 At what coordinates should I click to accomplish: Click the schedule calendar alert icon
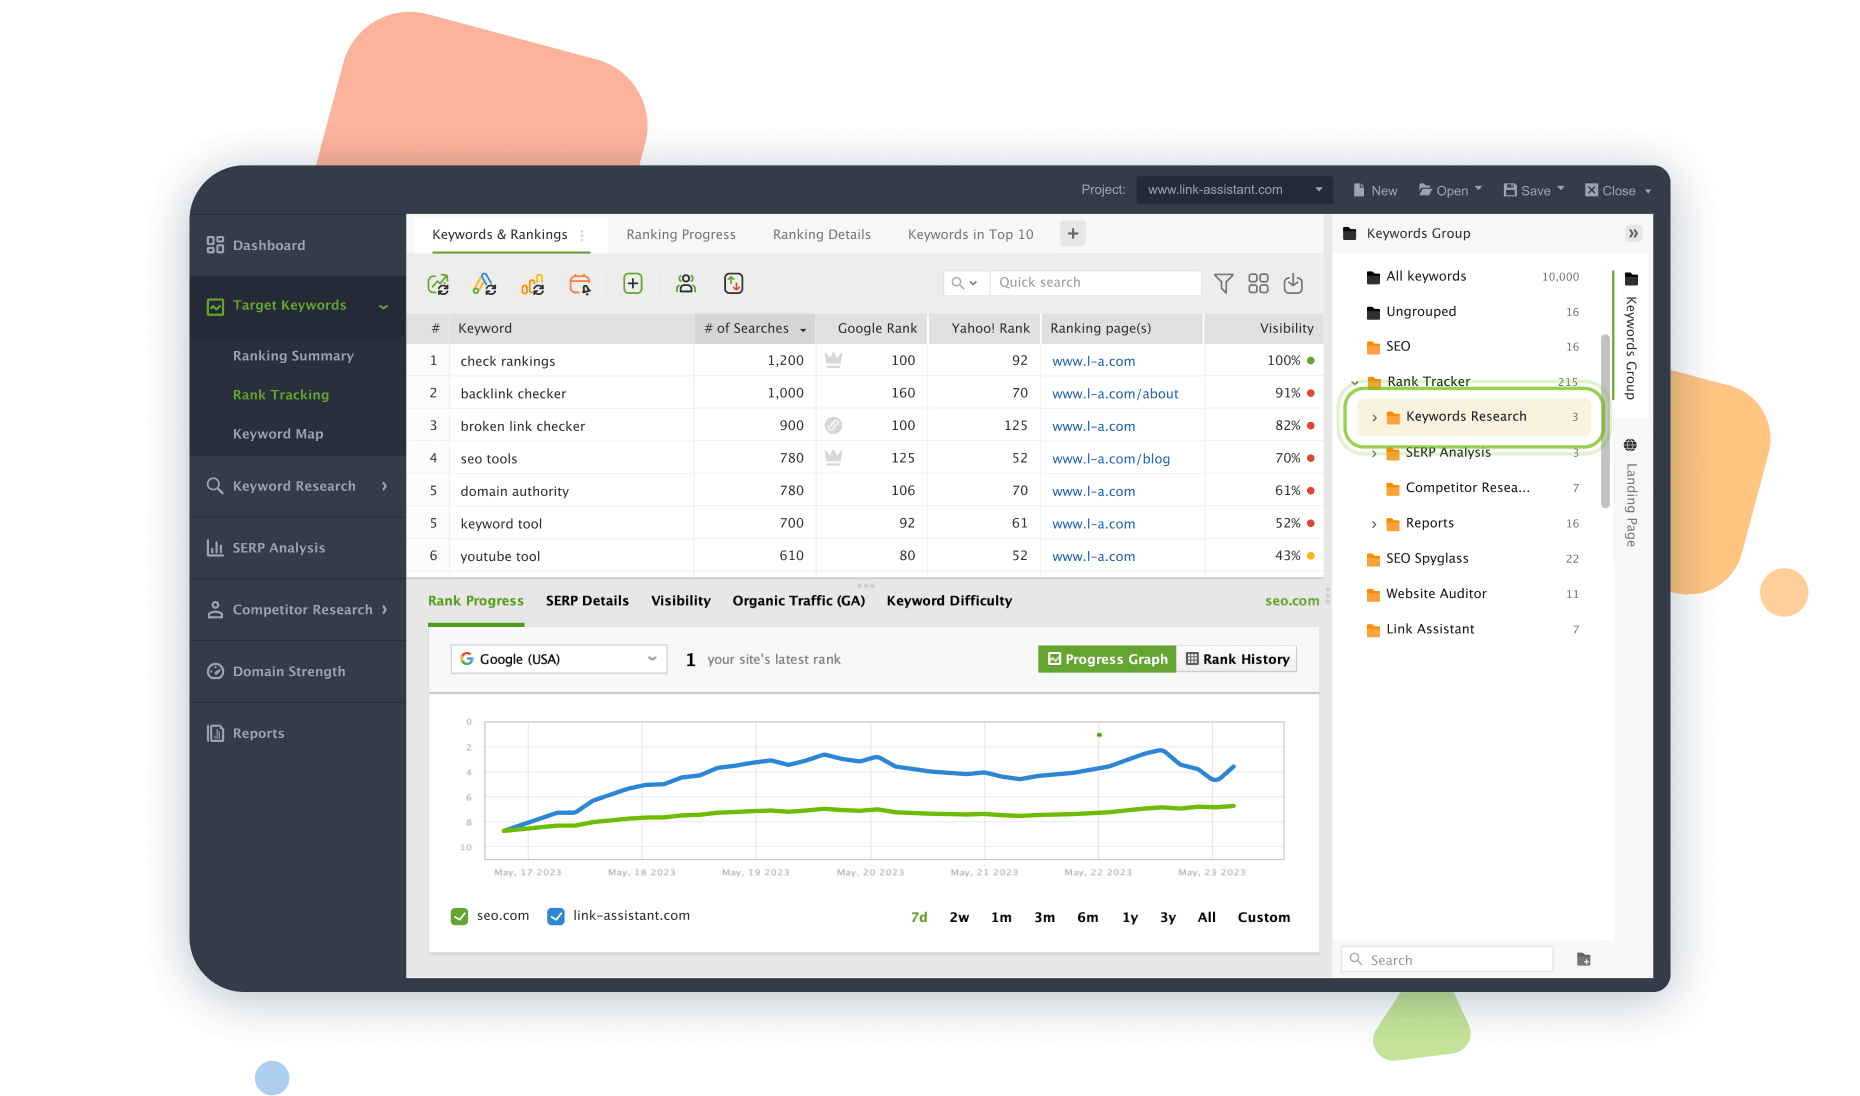tap(580, 284)
